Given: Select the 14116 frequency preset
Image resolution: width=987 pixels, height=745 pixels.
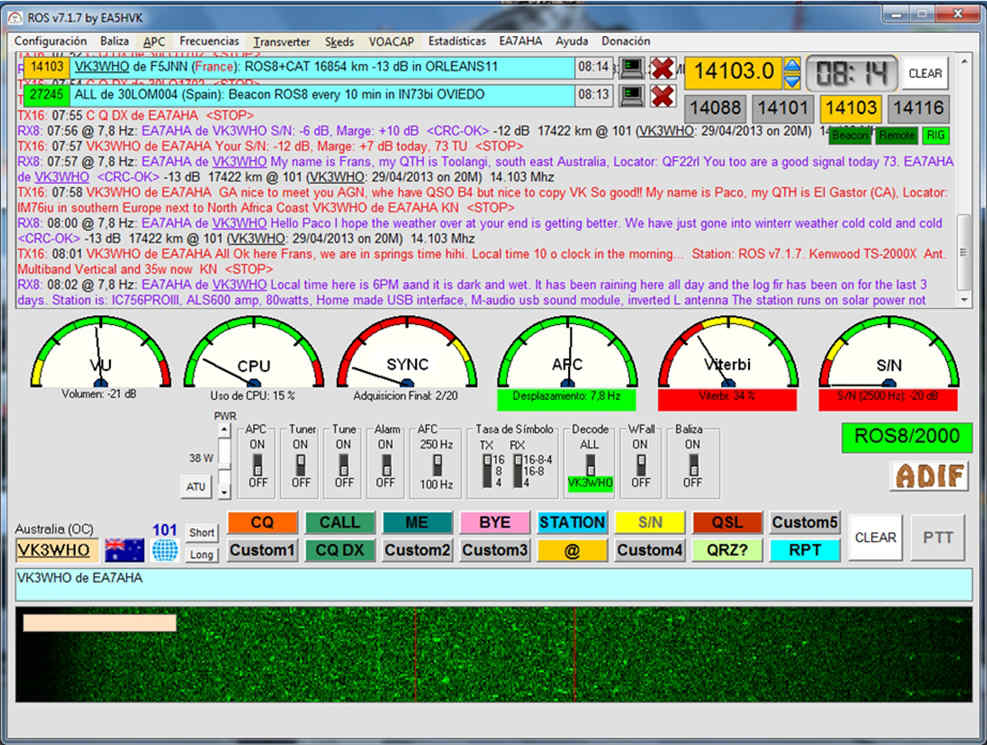Looking at the screenshot, I should click(918, 108).
